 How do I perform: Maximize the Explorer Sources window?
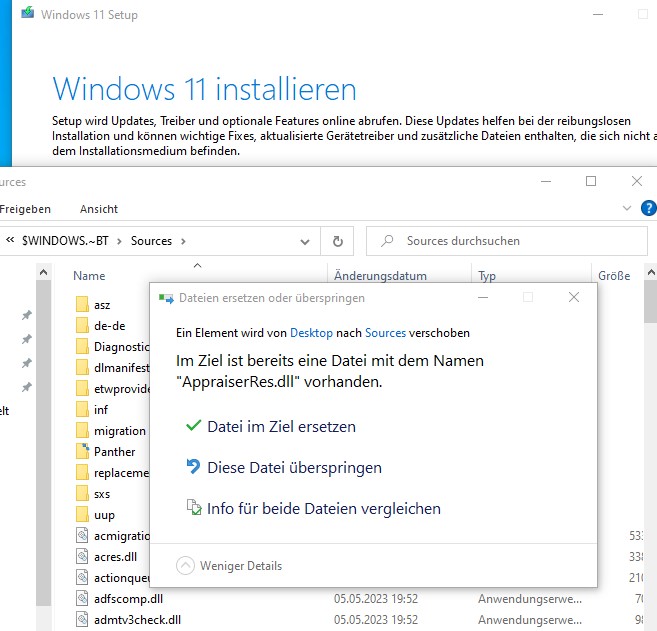tap(591, 181)
